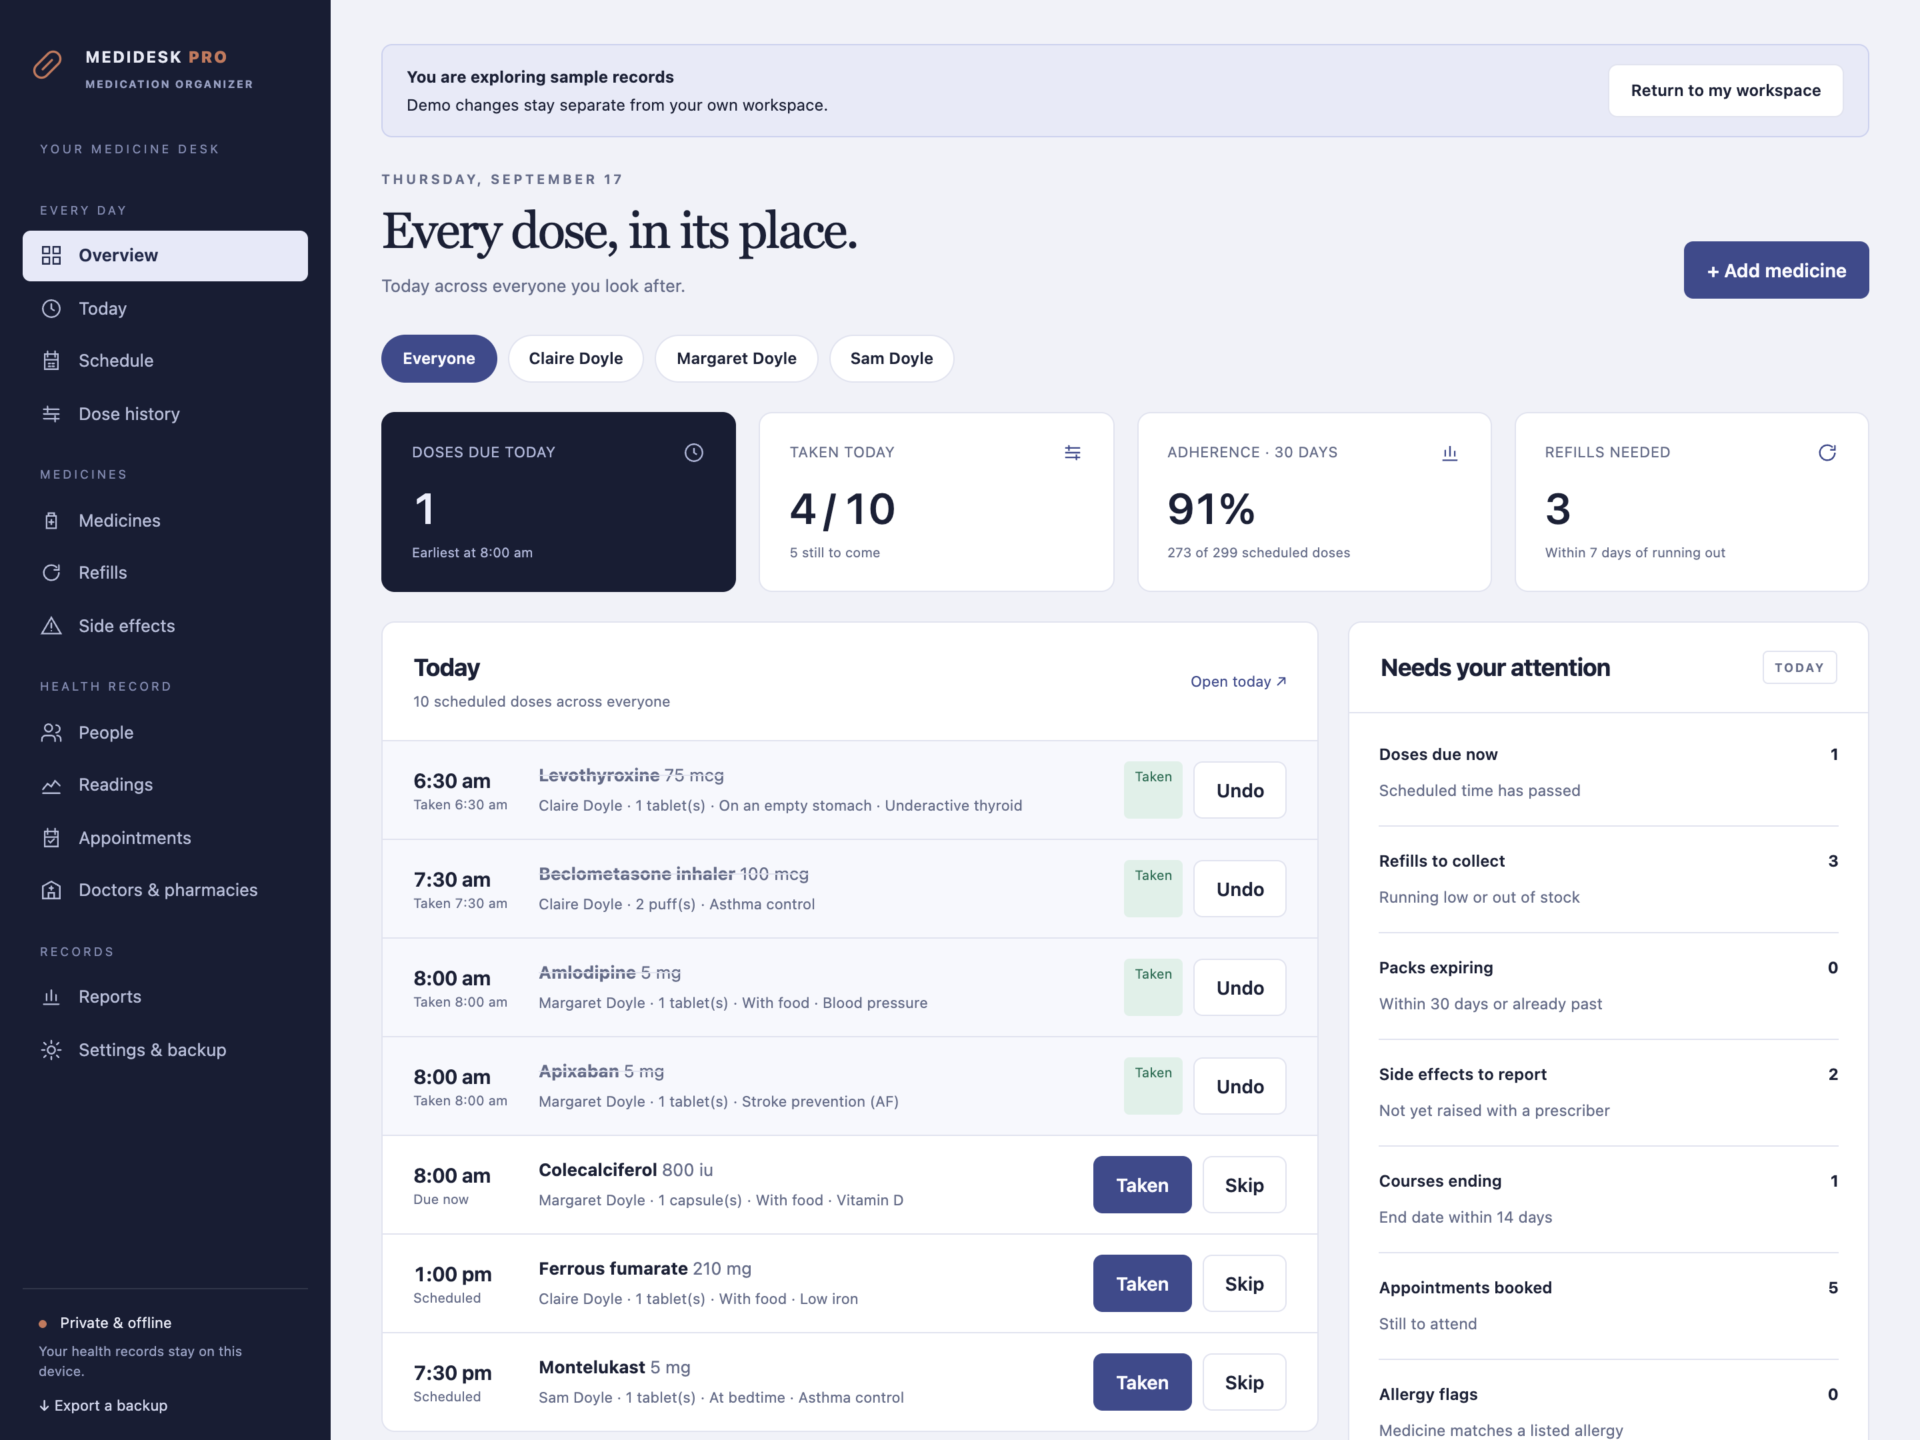Skip the Ferrous fumarate dose
Viewport: 1920px width, 1440px height.
tap(1244, 1284)
